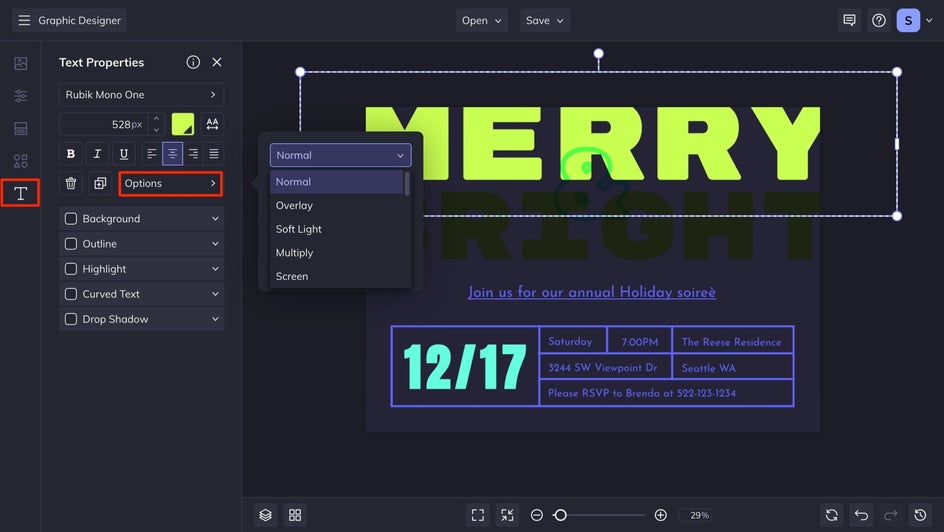
Task: Open the history clock icon
Action: (x=920, y=515)
